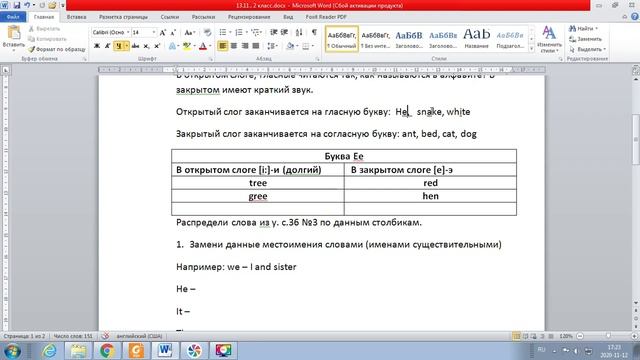This screenshot has height=360, width=640.
Task: Click the Save icon in quick access toolbar
Action: tap(17, 5)
